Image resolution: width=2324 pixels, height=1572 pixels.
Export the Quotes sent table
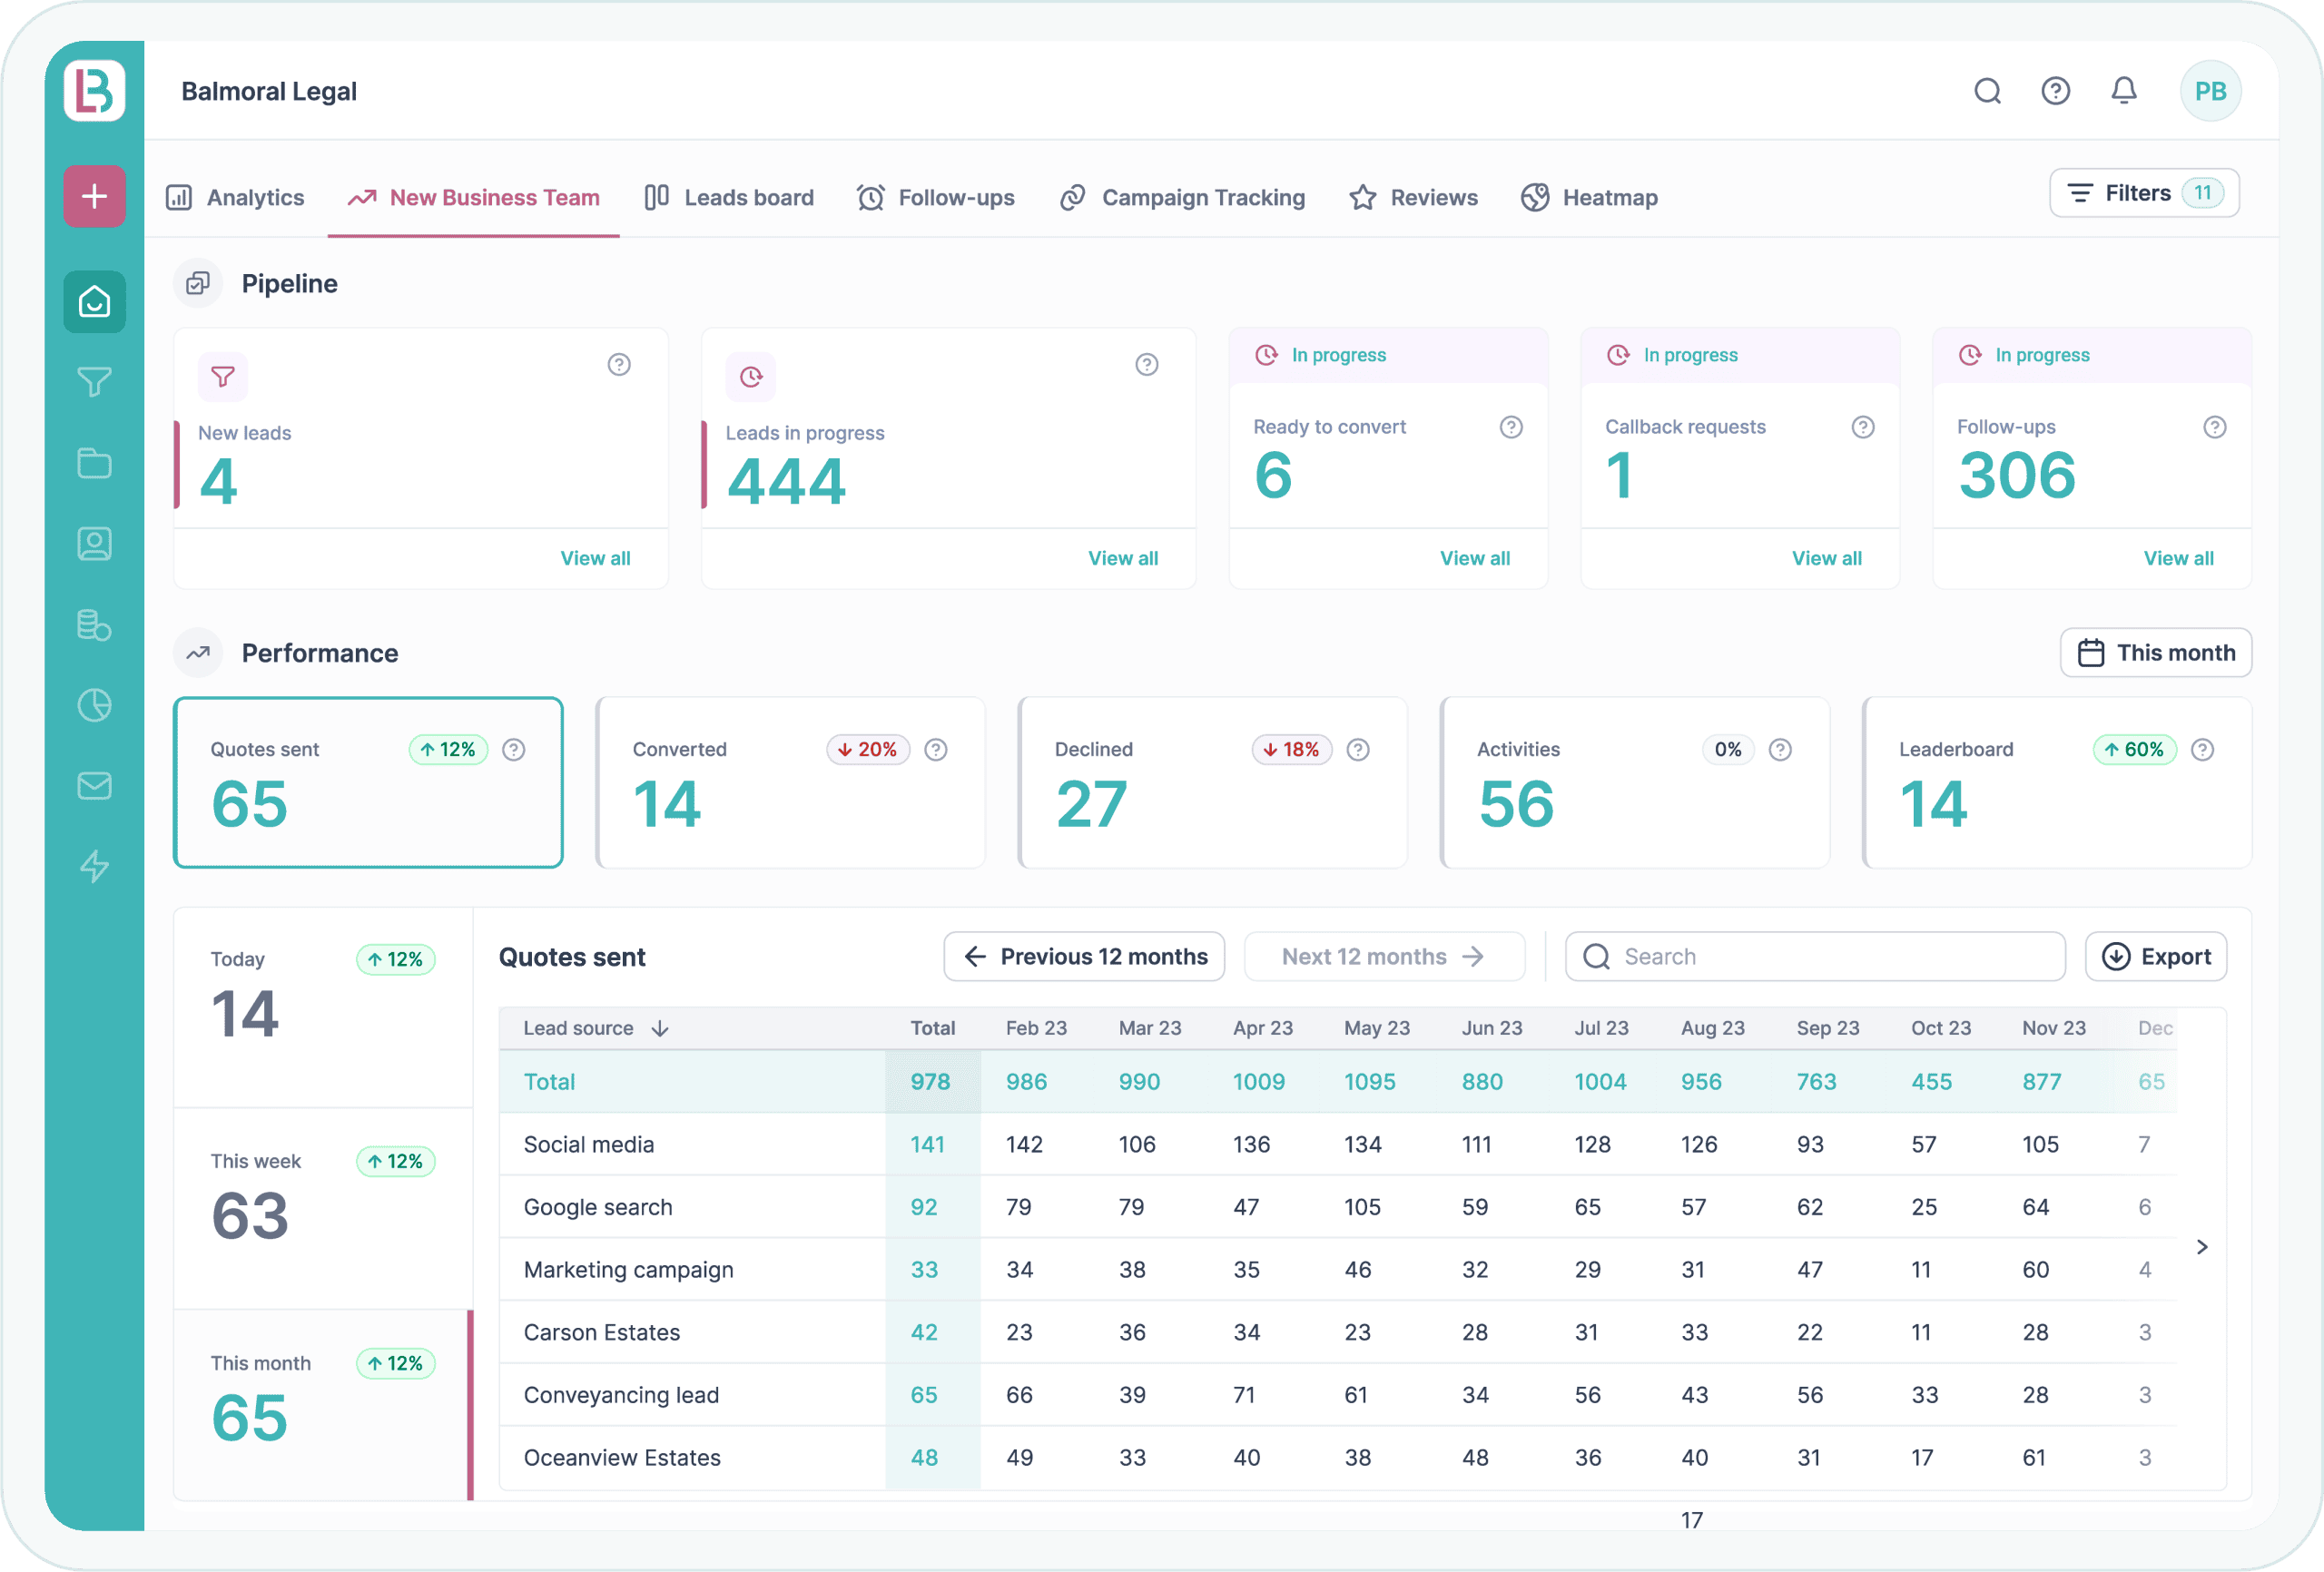tap(2156, 956)
